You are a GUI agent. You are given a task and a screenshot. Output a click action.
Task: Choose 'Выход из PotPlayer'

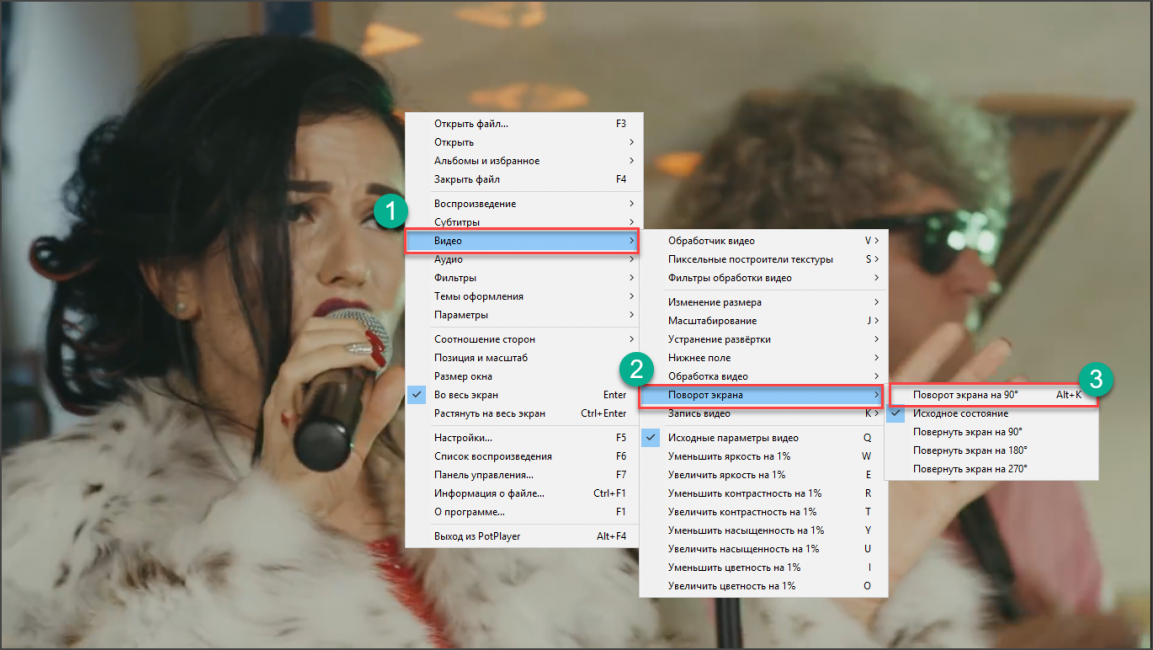pyautogui.click(x=524, y=536)
